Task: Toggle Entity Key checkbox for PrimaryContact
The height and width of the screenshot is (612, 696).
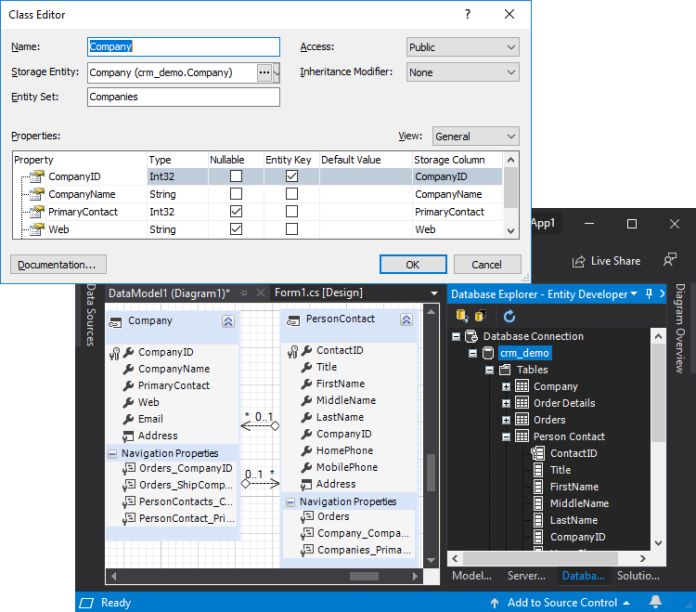Action: [292, 211]
